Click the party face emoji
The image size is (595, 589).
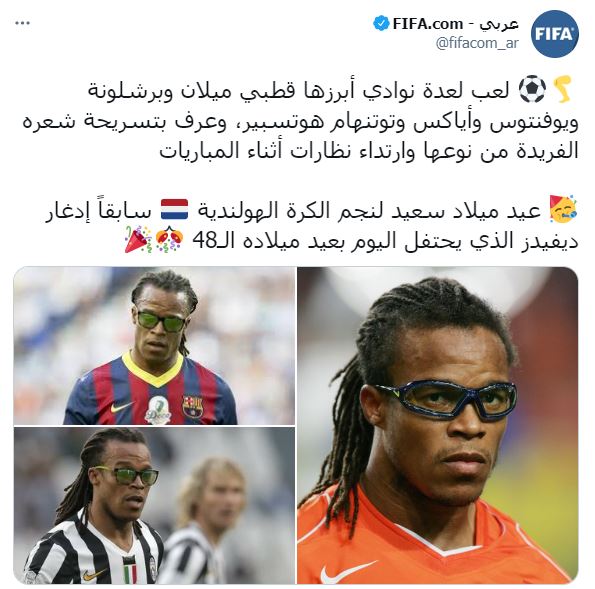click(563, 209)
